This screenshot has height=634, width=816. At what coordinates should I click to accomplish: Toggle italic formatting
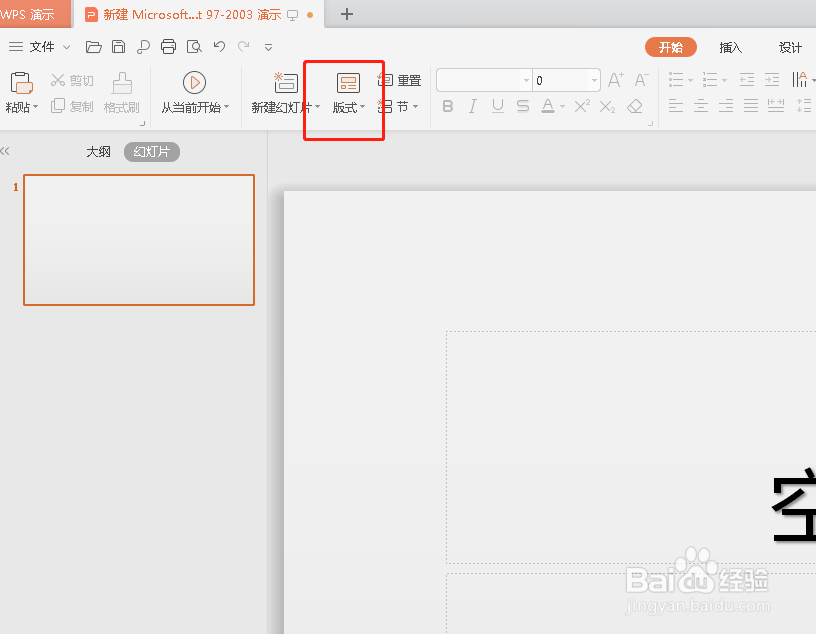(x=473, y=107)
